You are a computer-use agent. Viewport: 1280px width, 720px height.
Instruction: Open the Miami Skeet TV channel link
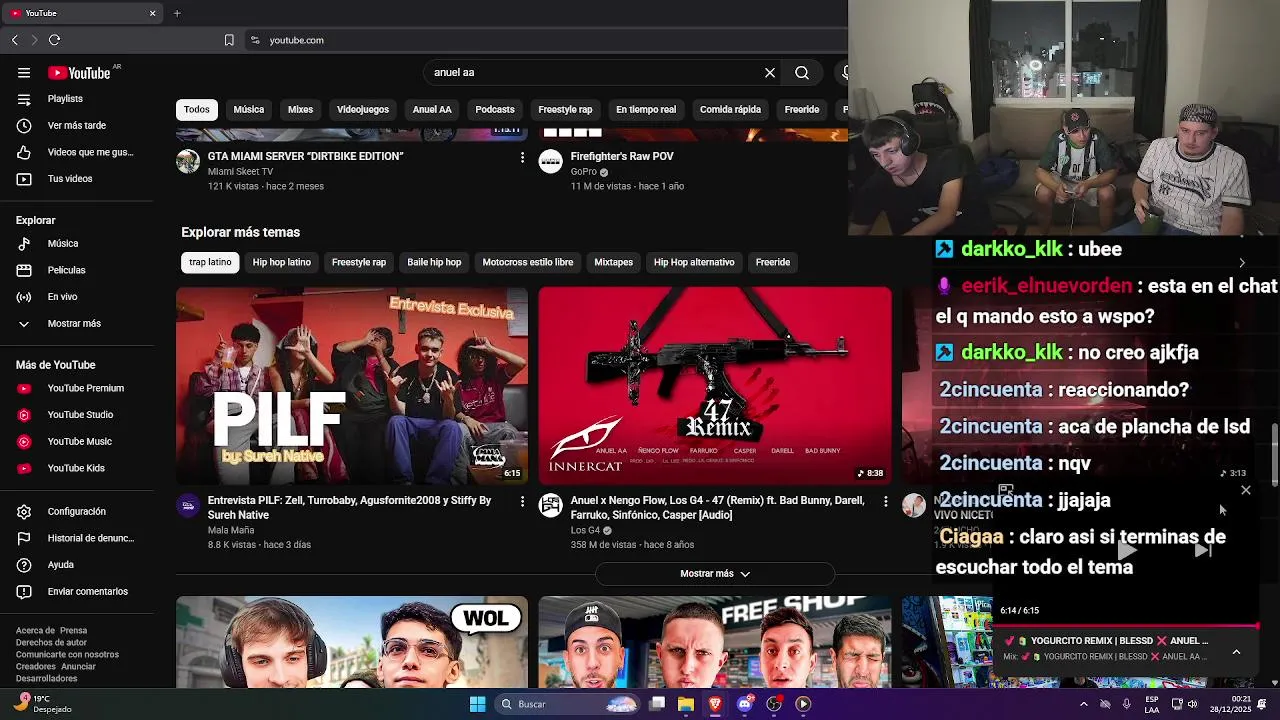click(x=240, y=172)
